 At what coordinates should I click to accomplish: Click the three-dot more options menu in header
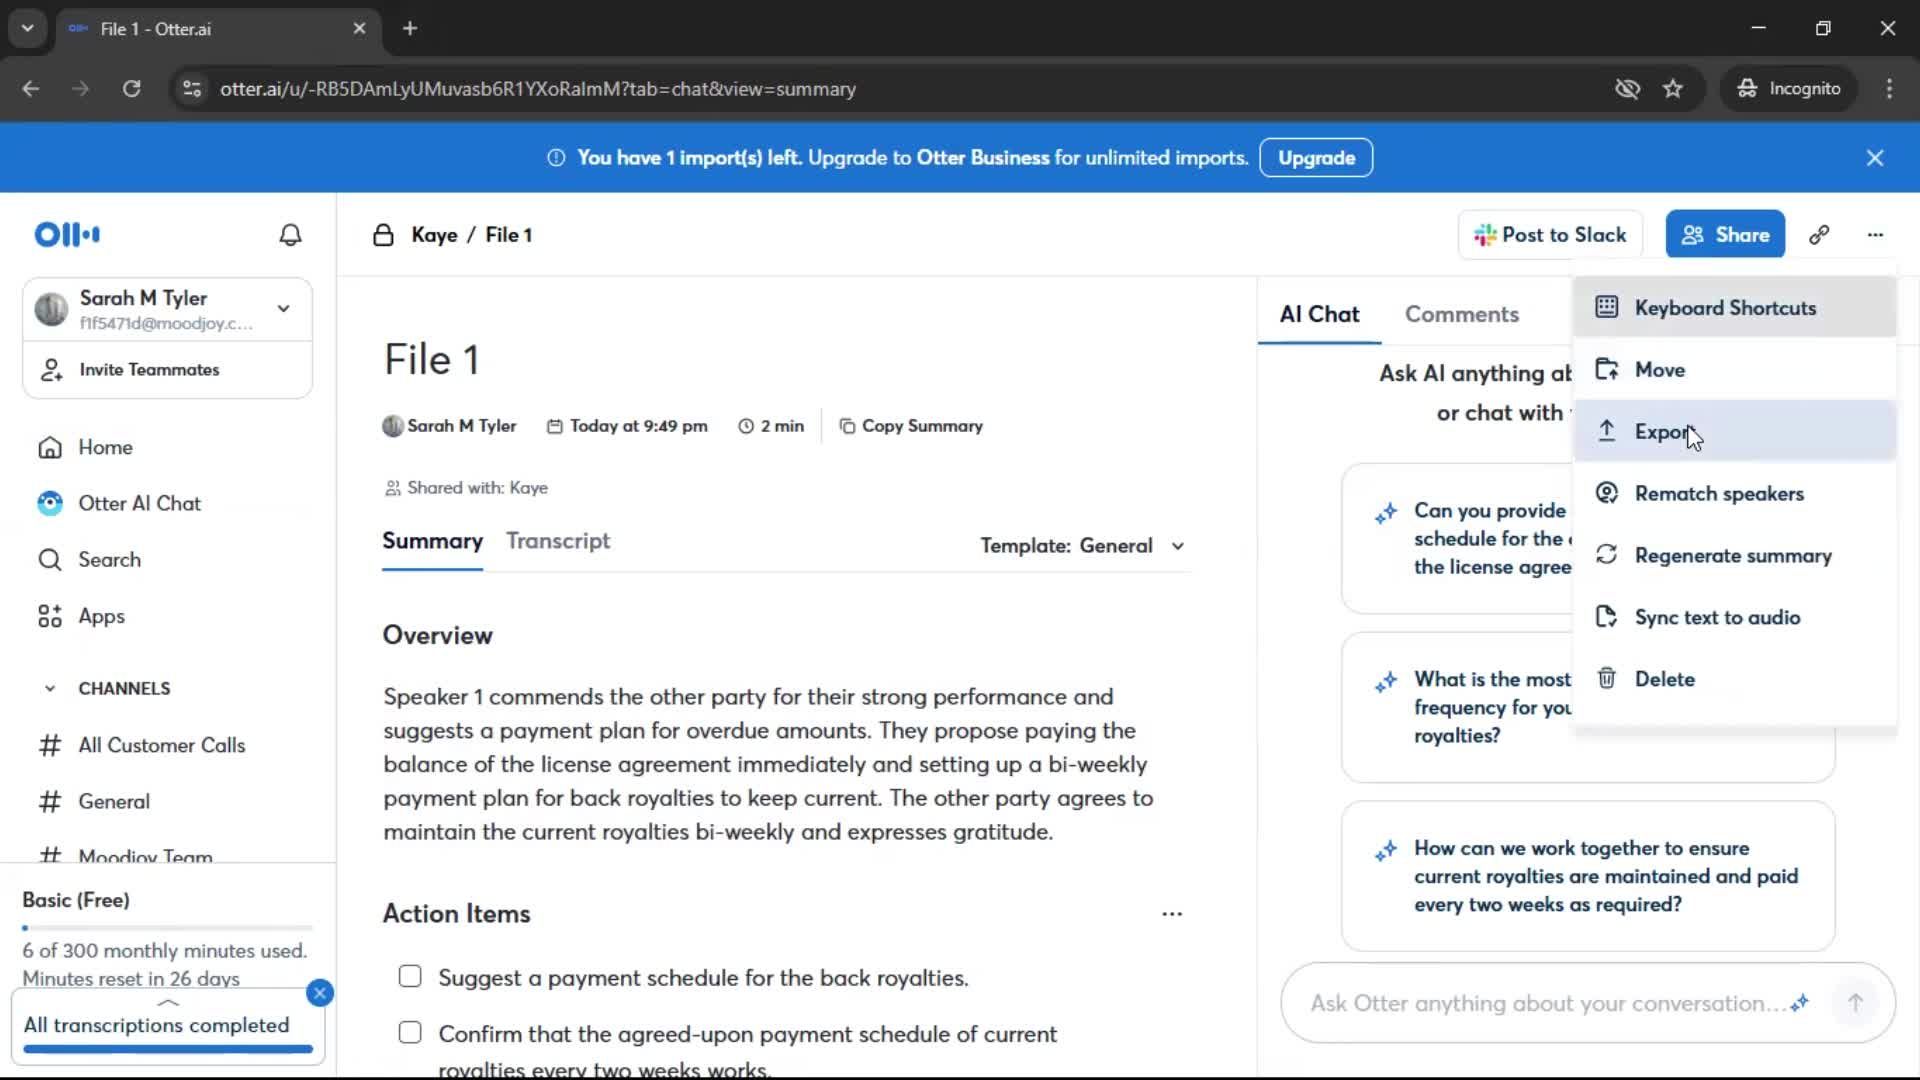tap(1875, 235)
